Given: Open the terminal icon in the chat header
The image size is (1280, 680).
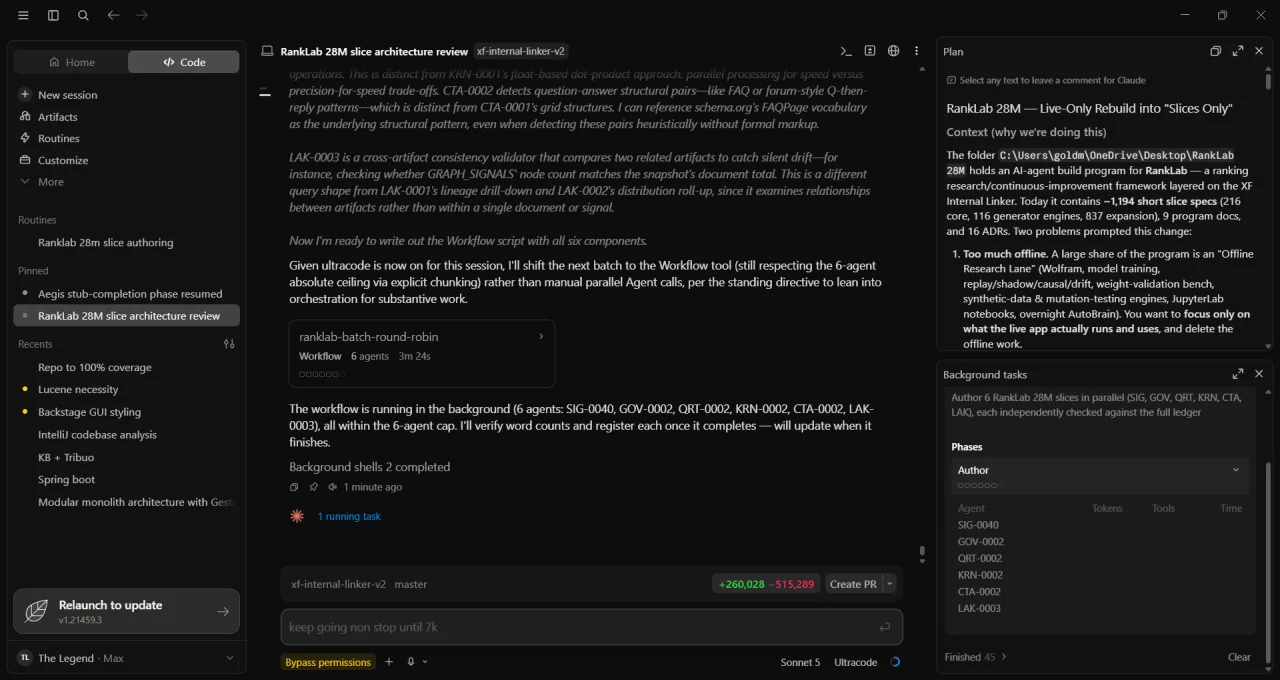Looking at the screenshot, I should tap(846, 51).
